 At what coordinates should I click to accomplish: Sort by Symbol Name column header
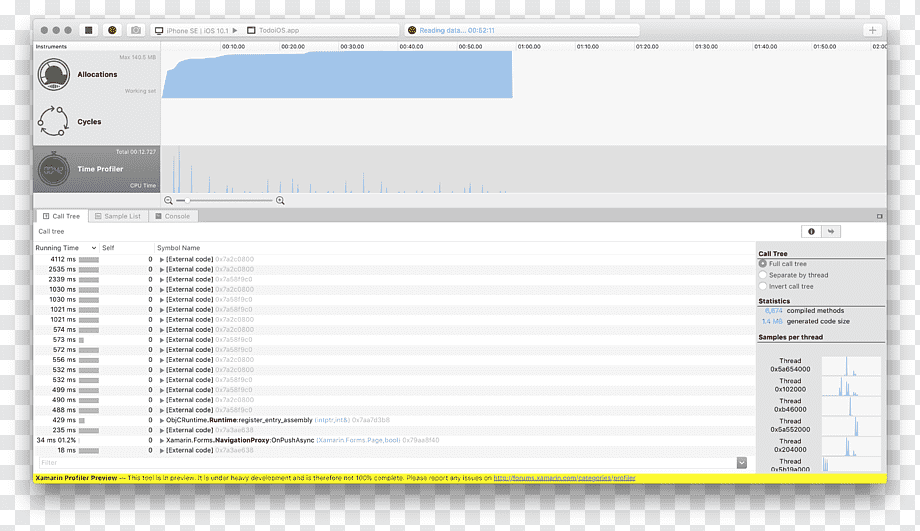tap(178, 248)
